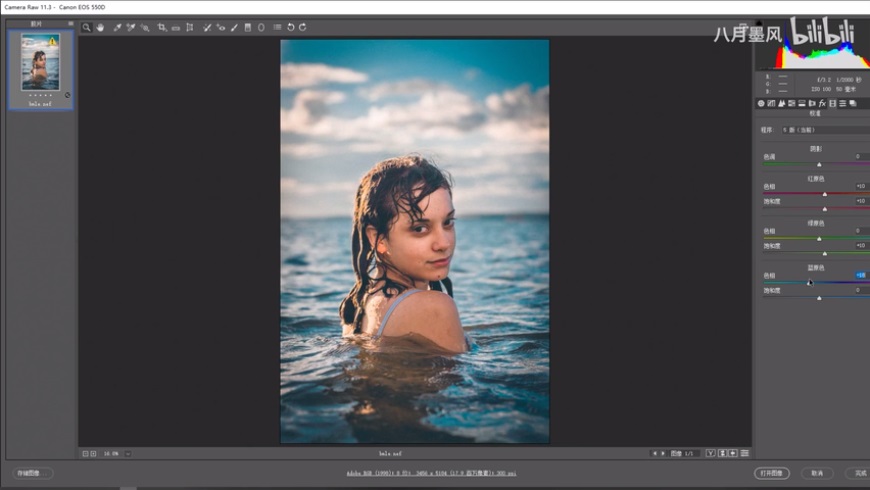Copy current settings to before
Image resolution: width=870 pixels, height=490 pixels.
733,453
